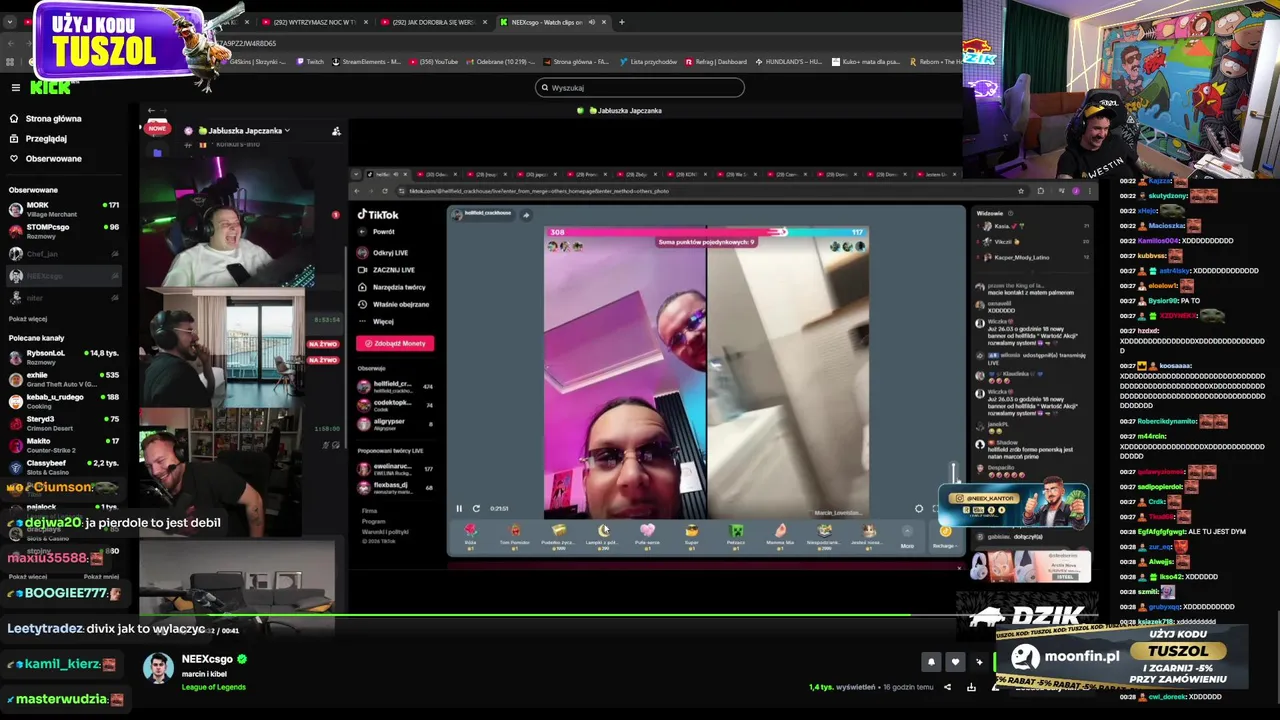Image resolution: width=1280 pixels, height=720 pixels.
Task: Open the StreamElements bookmark
Action: (366, 62)
